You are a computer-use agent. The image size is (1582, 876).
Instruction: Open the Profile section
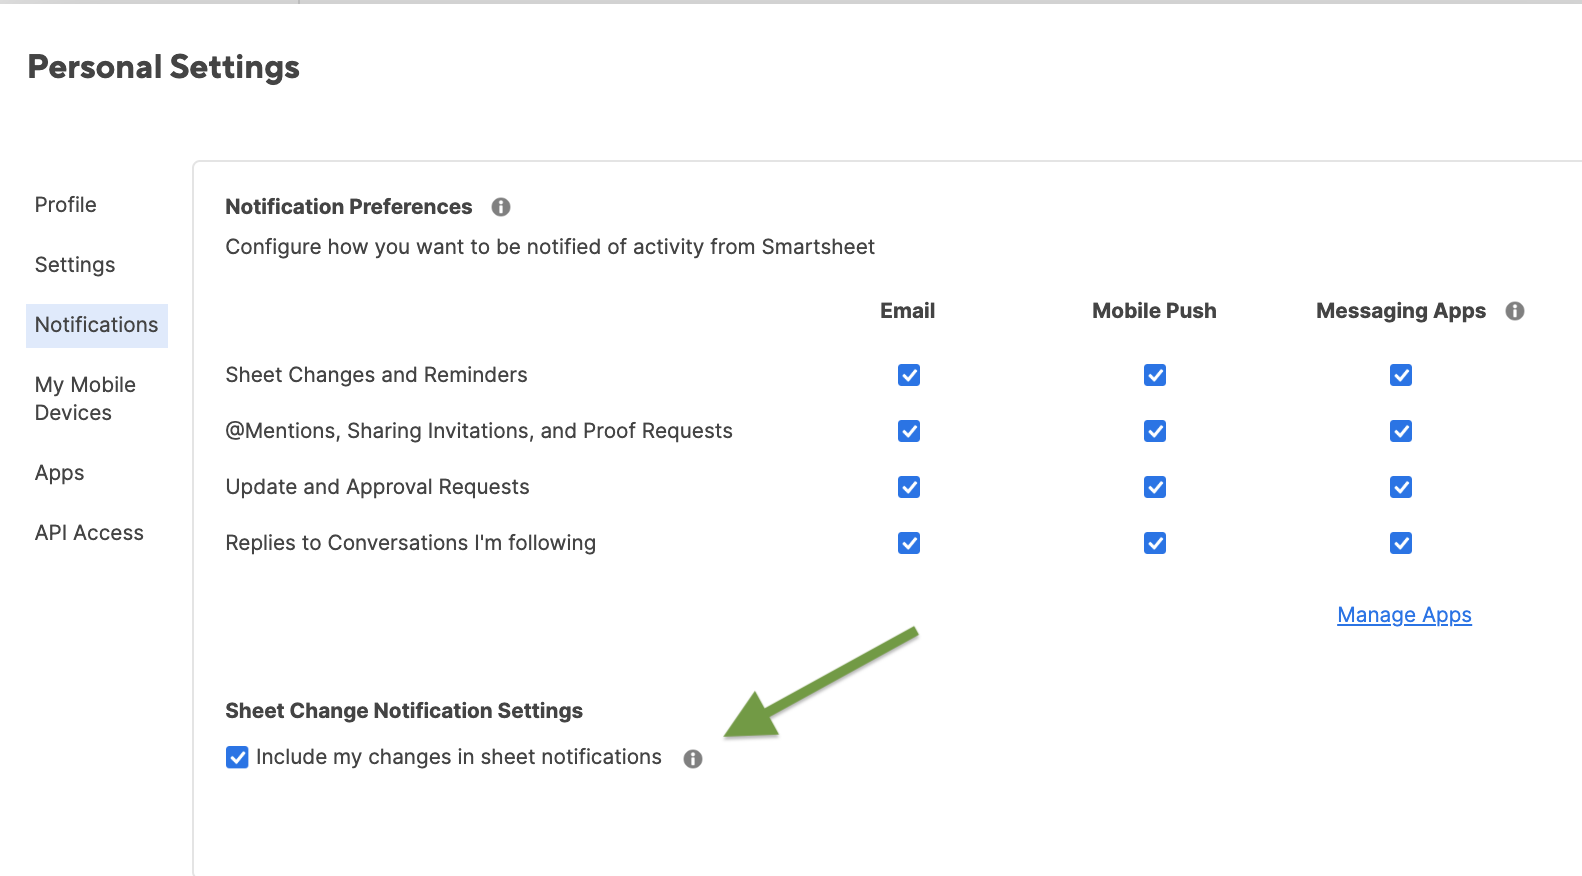click(66, 205)
